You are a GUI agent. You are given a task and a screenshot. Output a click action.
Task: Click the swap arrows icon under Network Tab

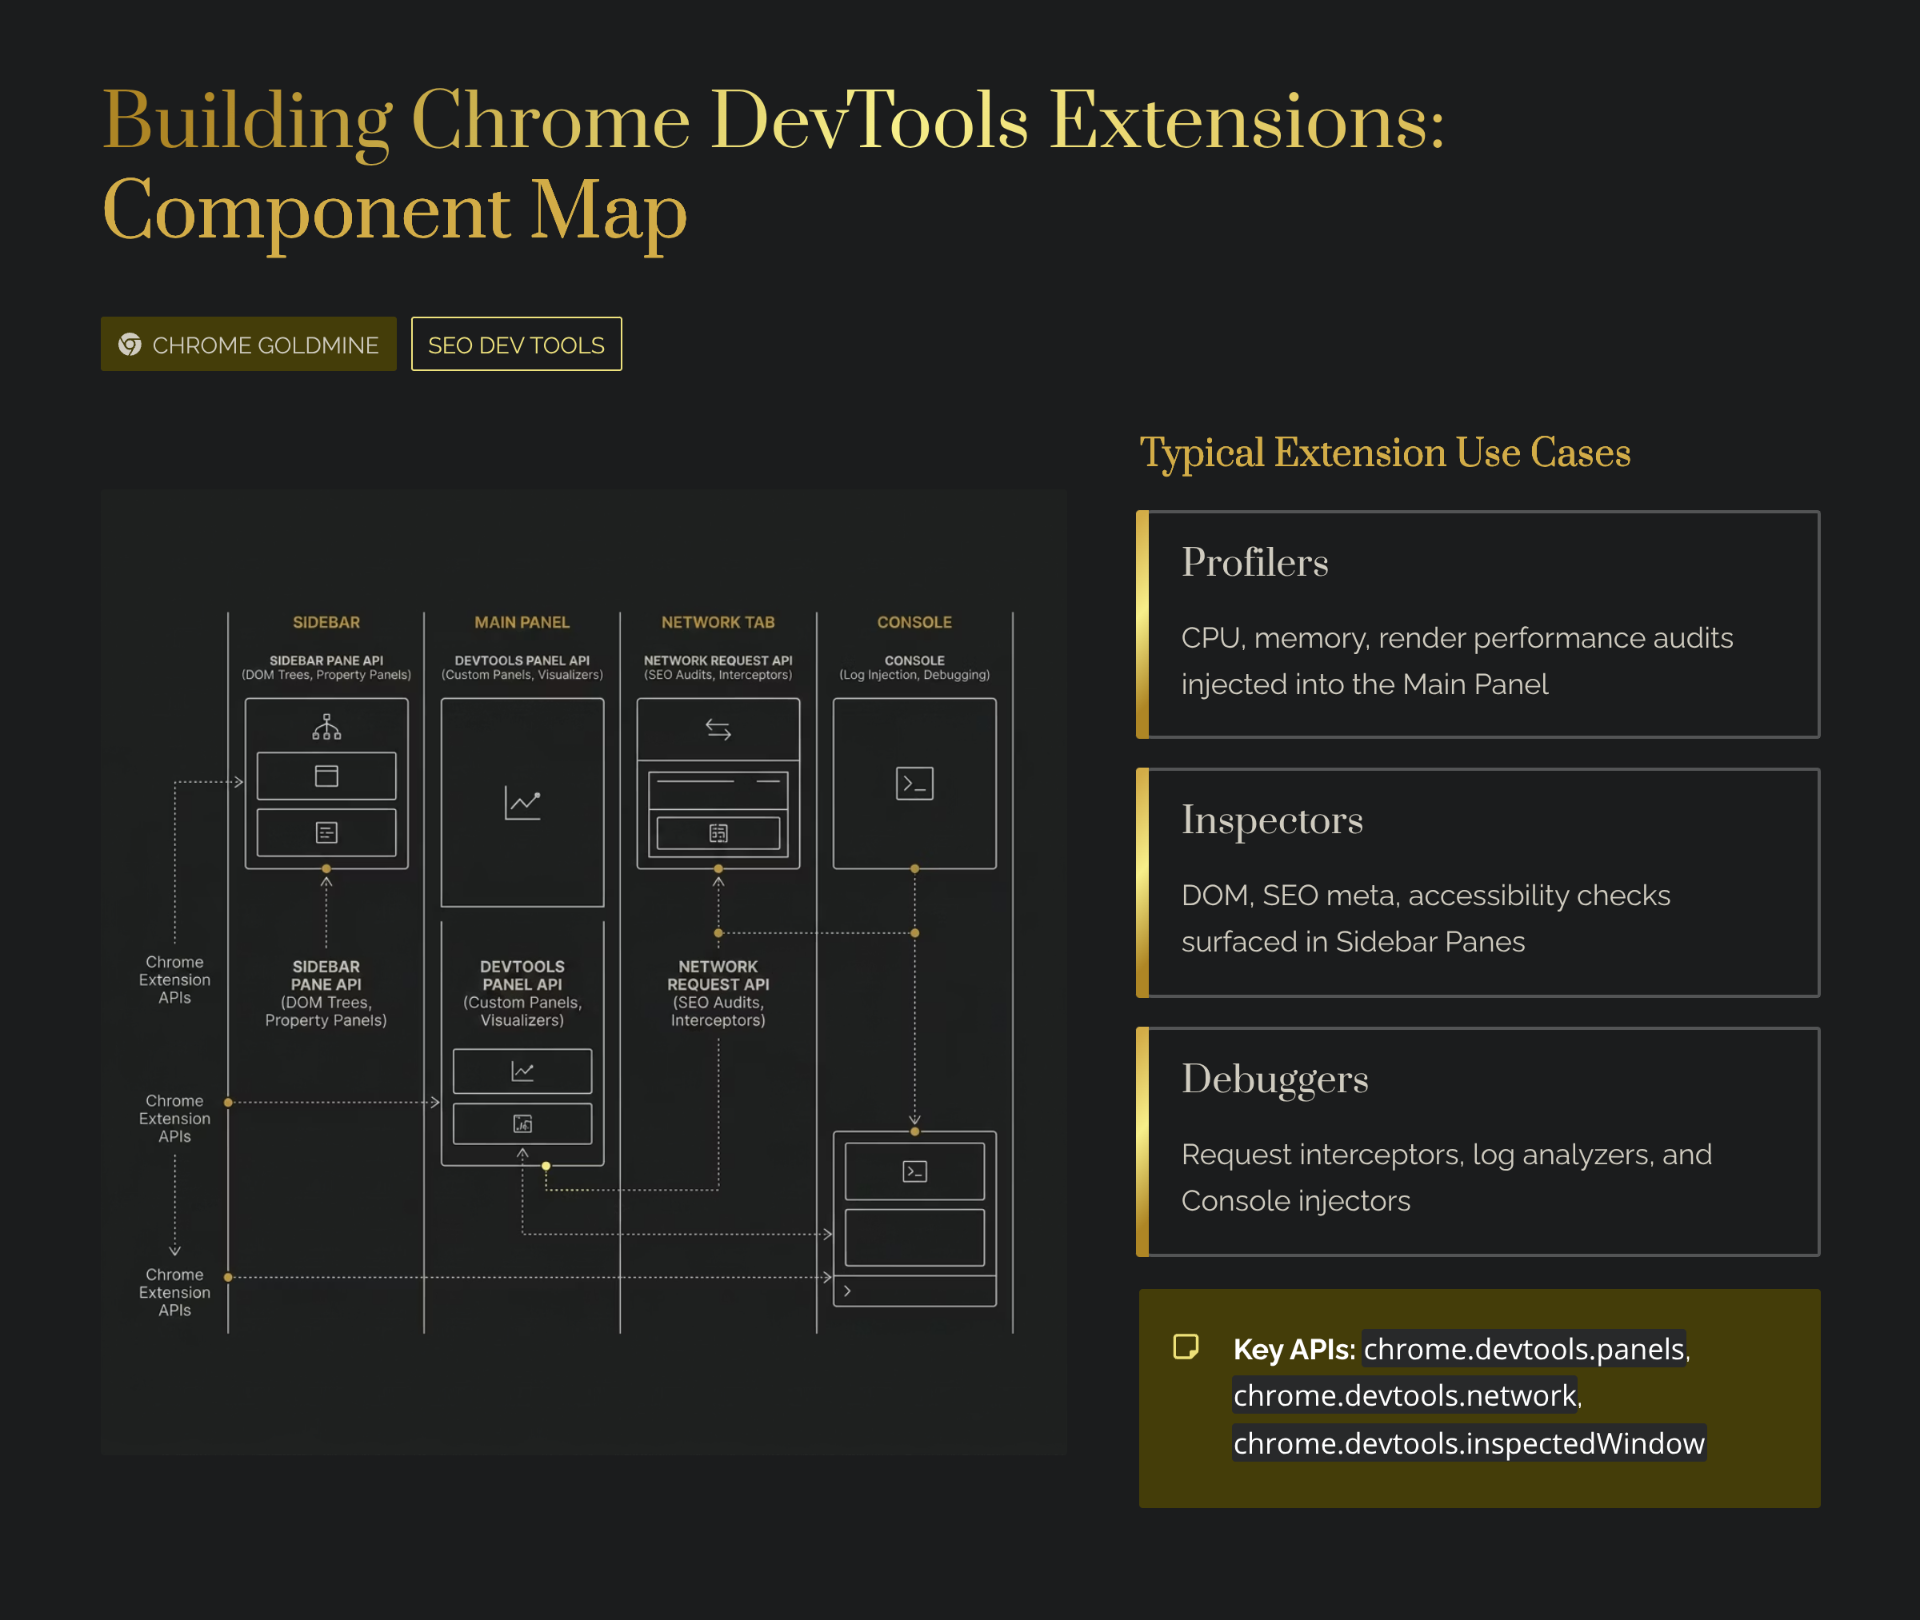pyautogui.click(x=718, y=730)
